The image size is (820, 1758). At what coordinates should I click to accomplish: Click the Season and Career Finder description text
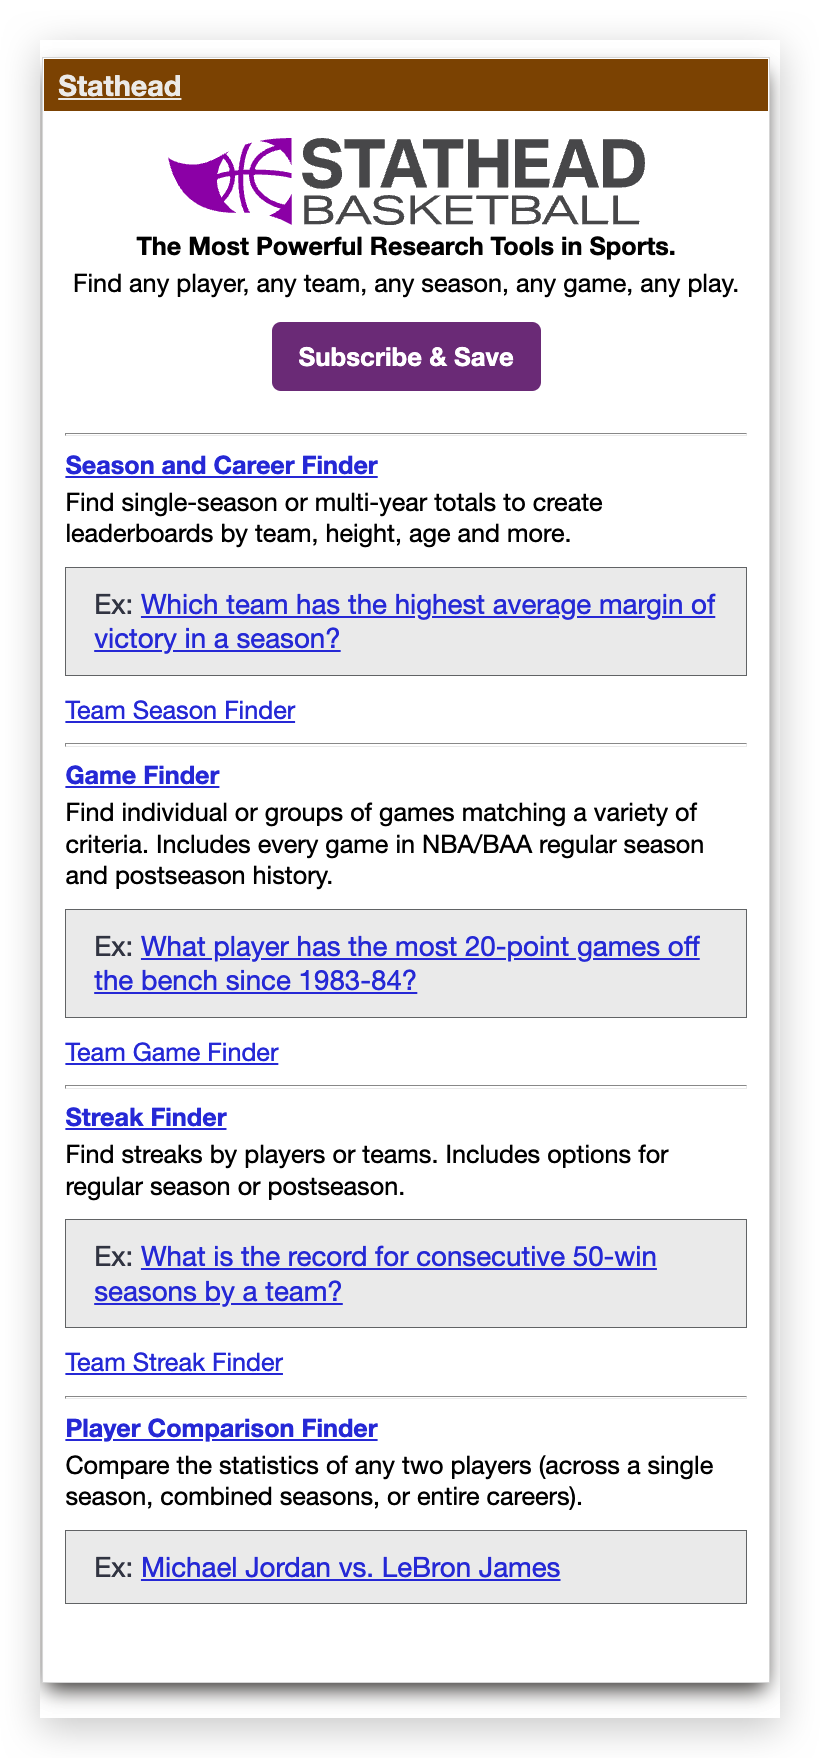tap(334, 518)
